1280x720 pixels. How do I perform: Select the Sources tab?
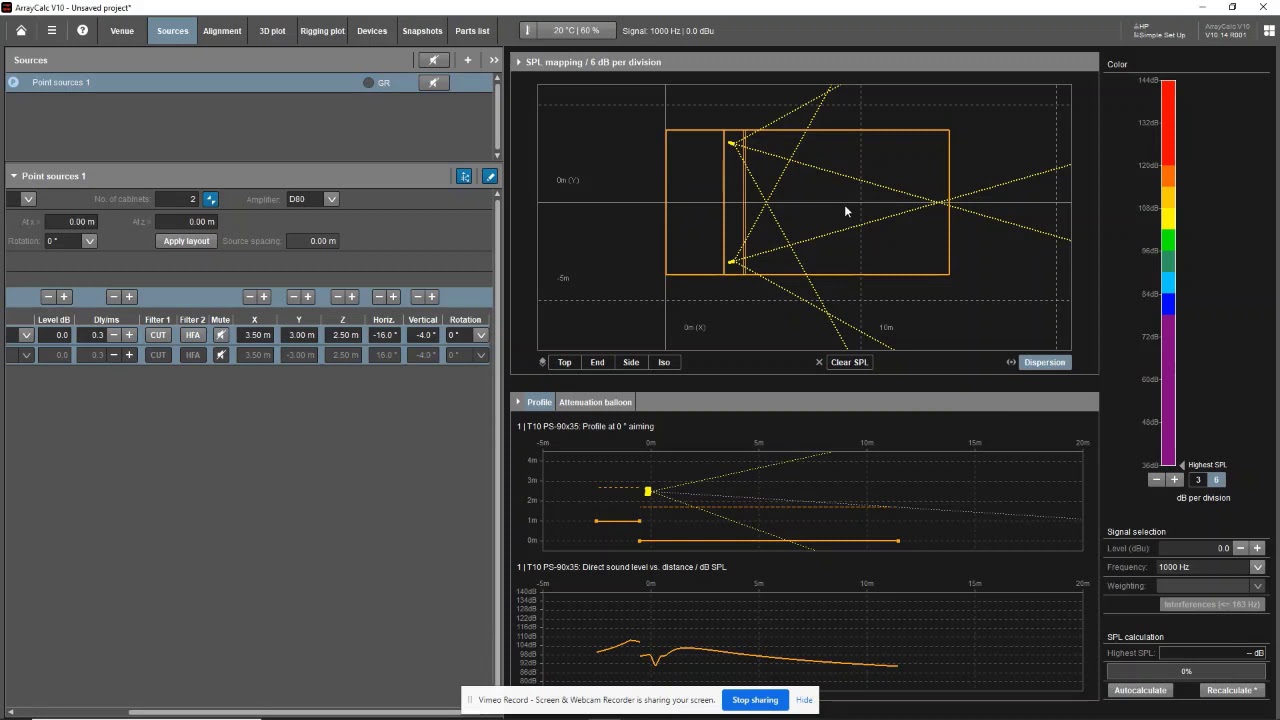(172, 31)
